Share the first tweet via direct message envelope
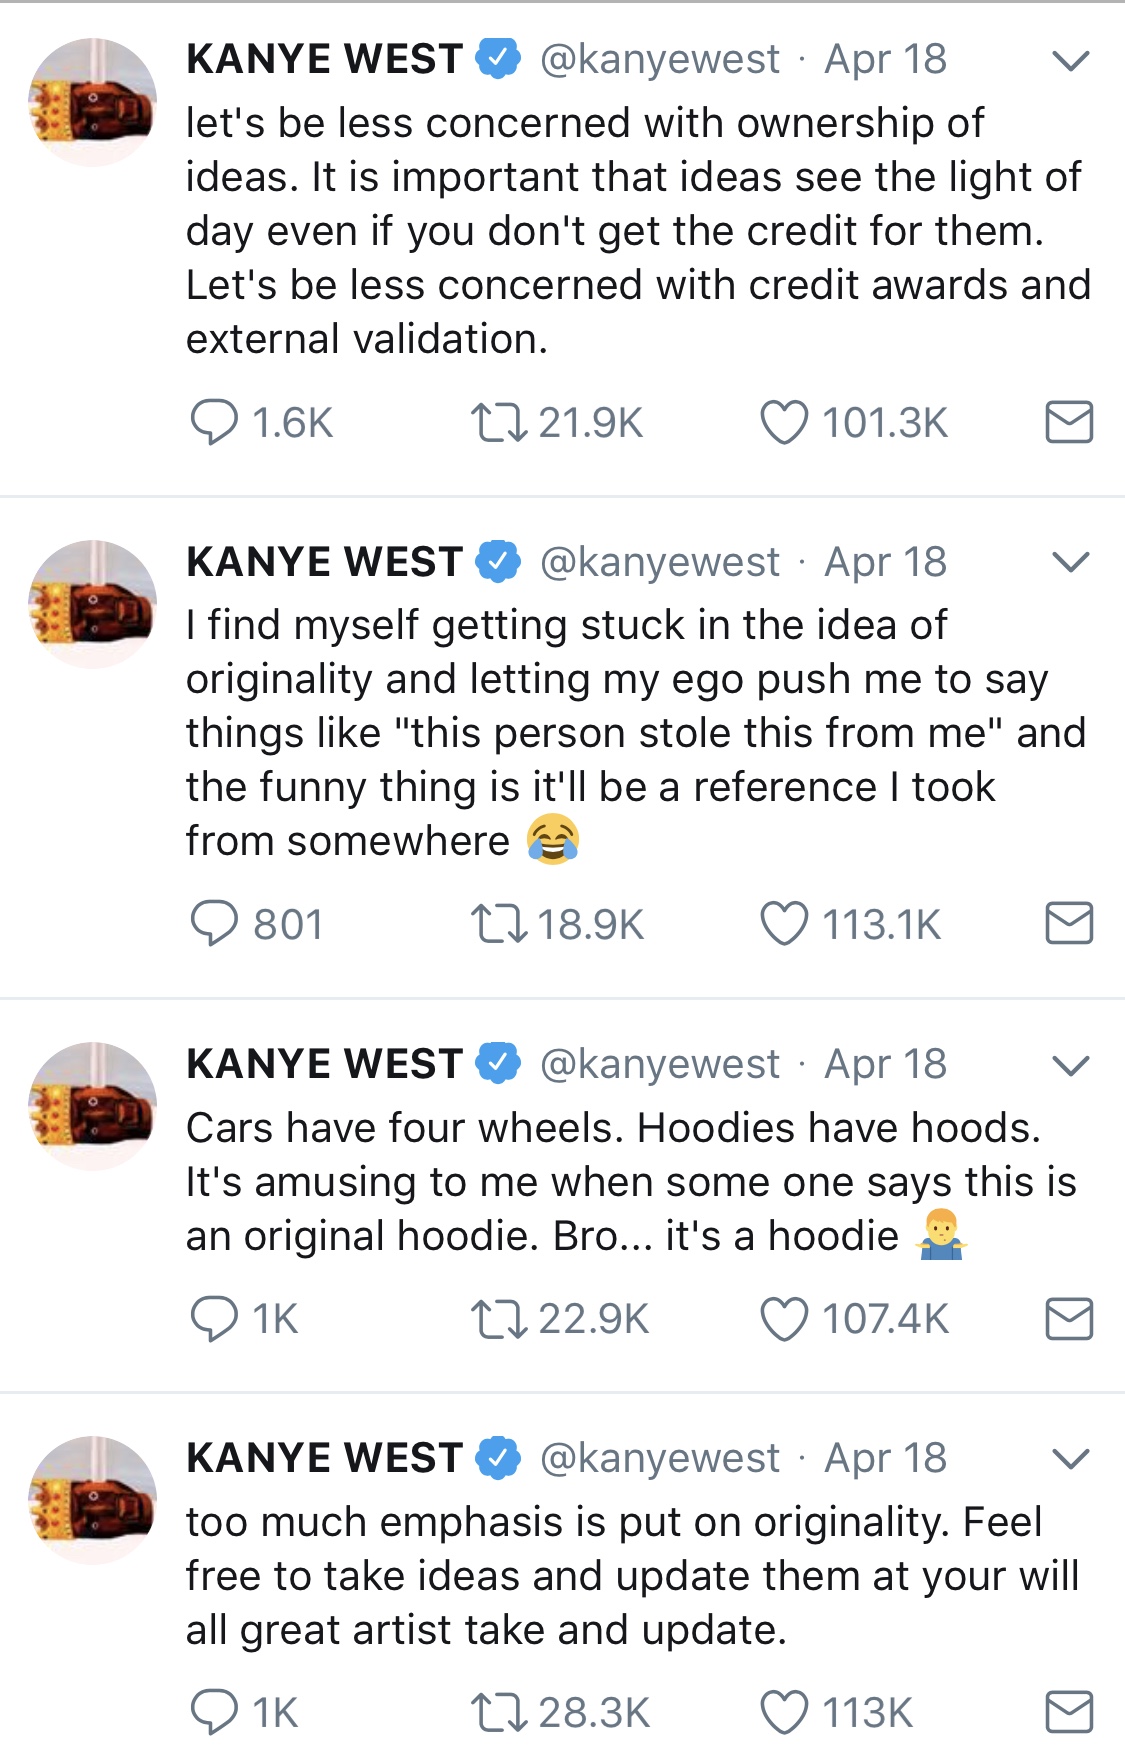This screenshot has height=1755, width=1125. click(x=1068, y=422)
